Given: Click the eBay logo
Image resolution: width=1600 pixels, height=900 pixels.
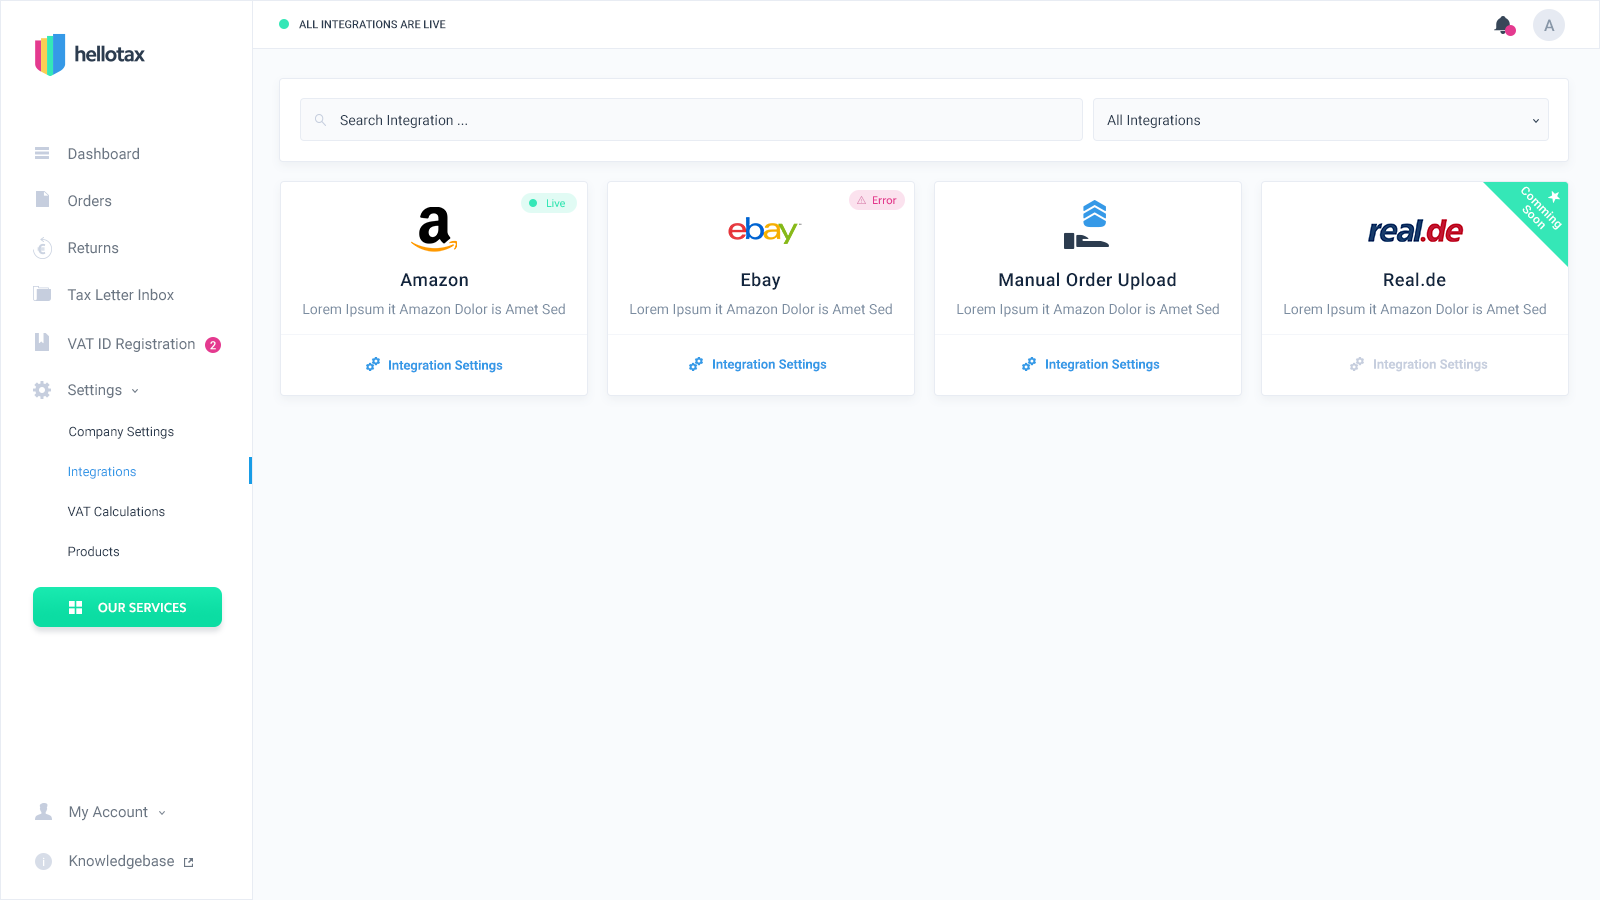Looking at the screenshot, I should [x=764, y=230].
